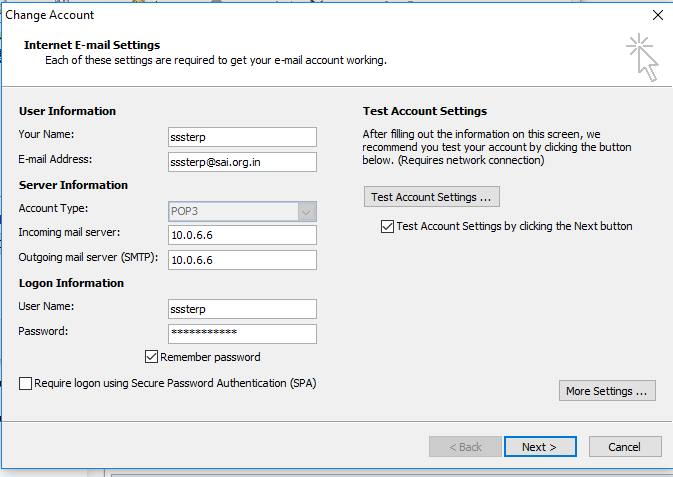Click the Test Account Settings ... button
The width and height of the screenshot is (673, 477).
tap(431, 196)
